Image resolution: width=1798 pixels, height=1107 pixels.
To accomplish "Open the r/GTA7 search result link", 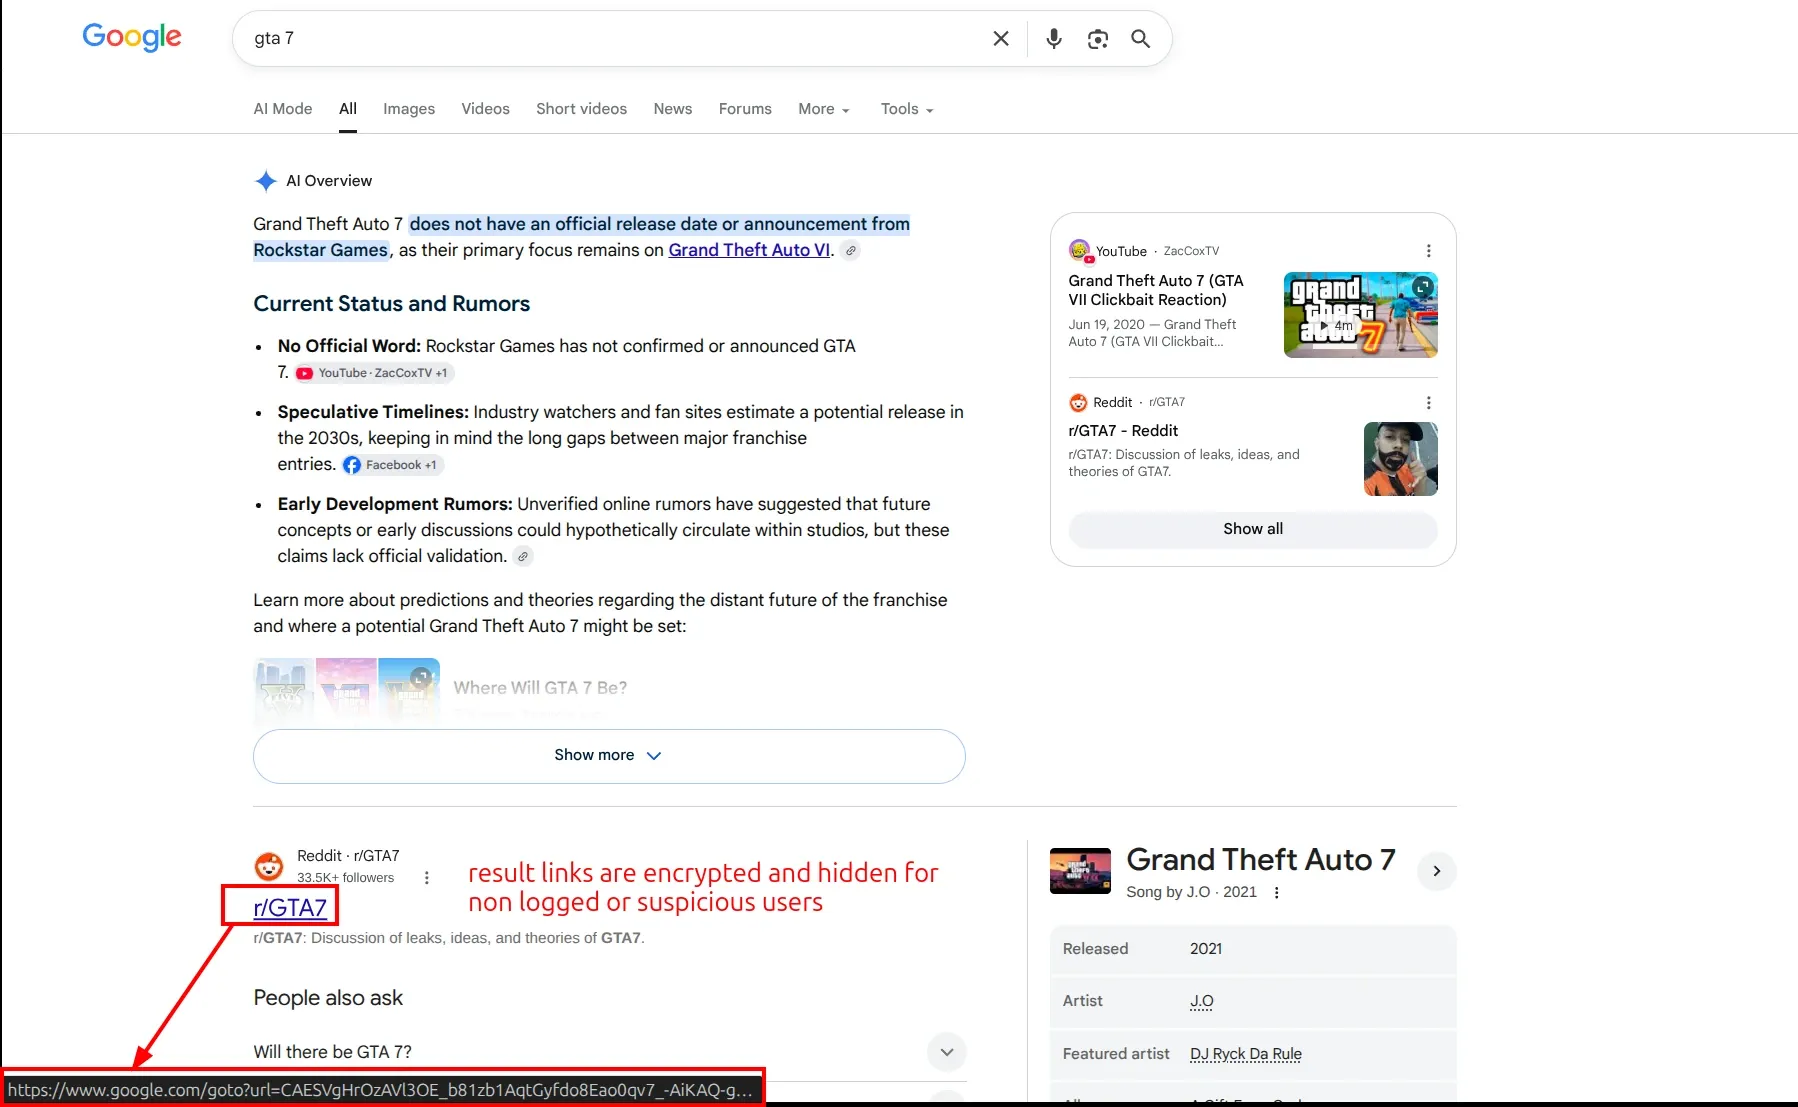I will click(x=290, y=908).
